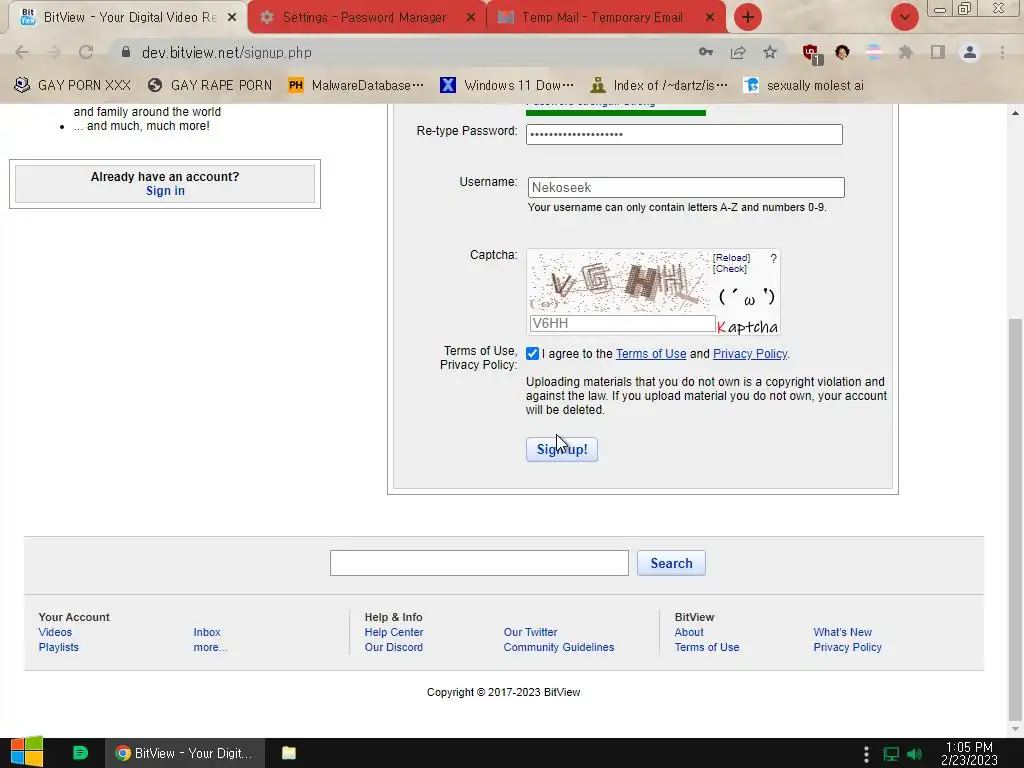Open the Community Guidelines link
This screenshot has height=768, width=1024.
coord(558,647)
